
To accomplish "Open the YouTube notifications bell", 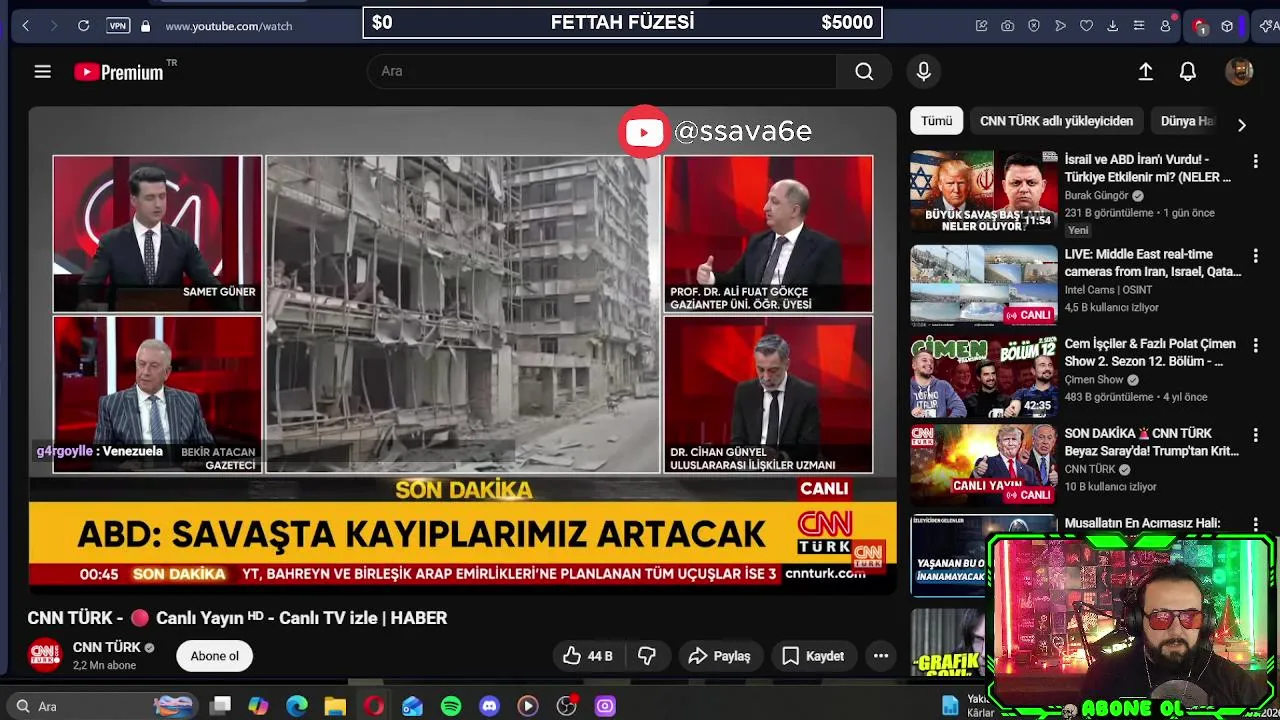I will [1188, 71].
